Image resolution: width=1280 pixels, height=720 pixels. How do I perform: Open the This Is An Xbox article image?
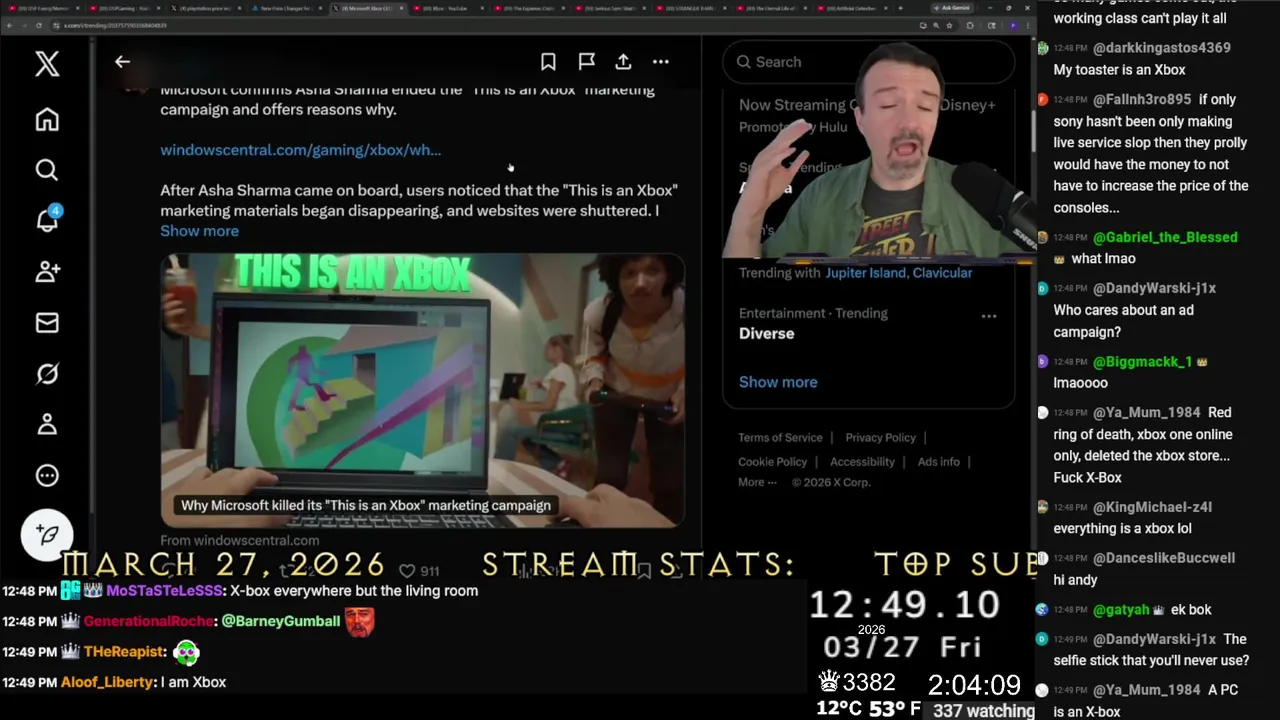coord(422,390)
